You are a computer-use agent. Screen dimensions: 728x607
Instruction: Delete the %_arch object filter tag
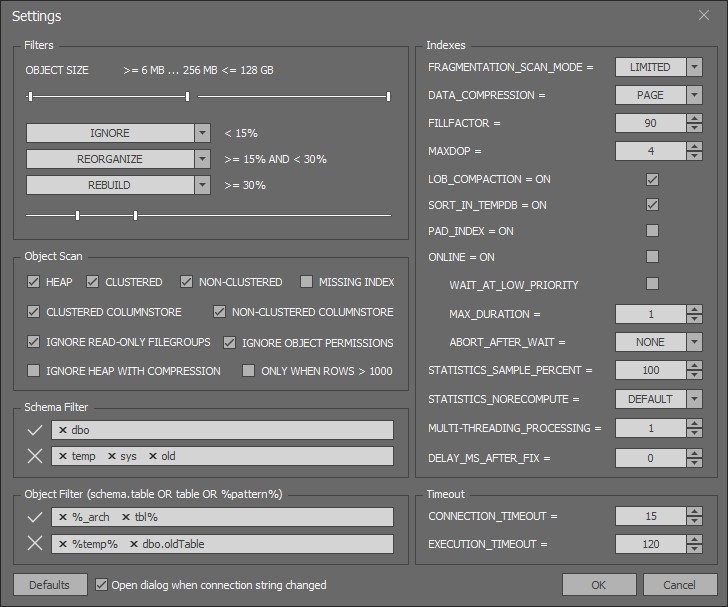[x=63, y=517]
